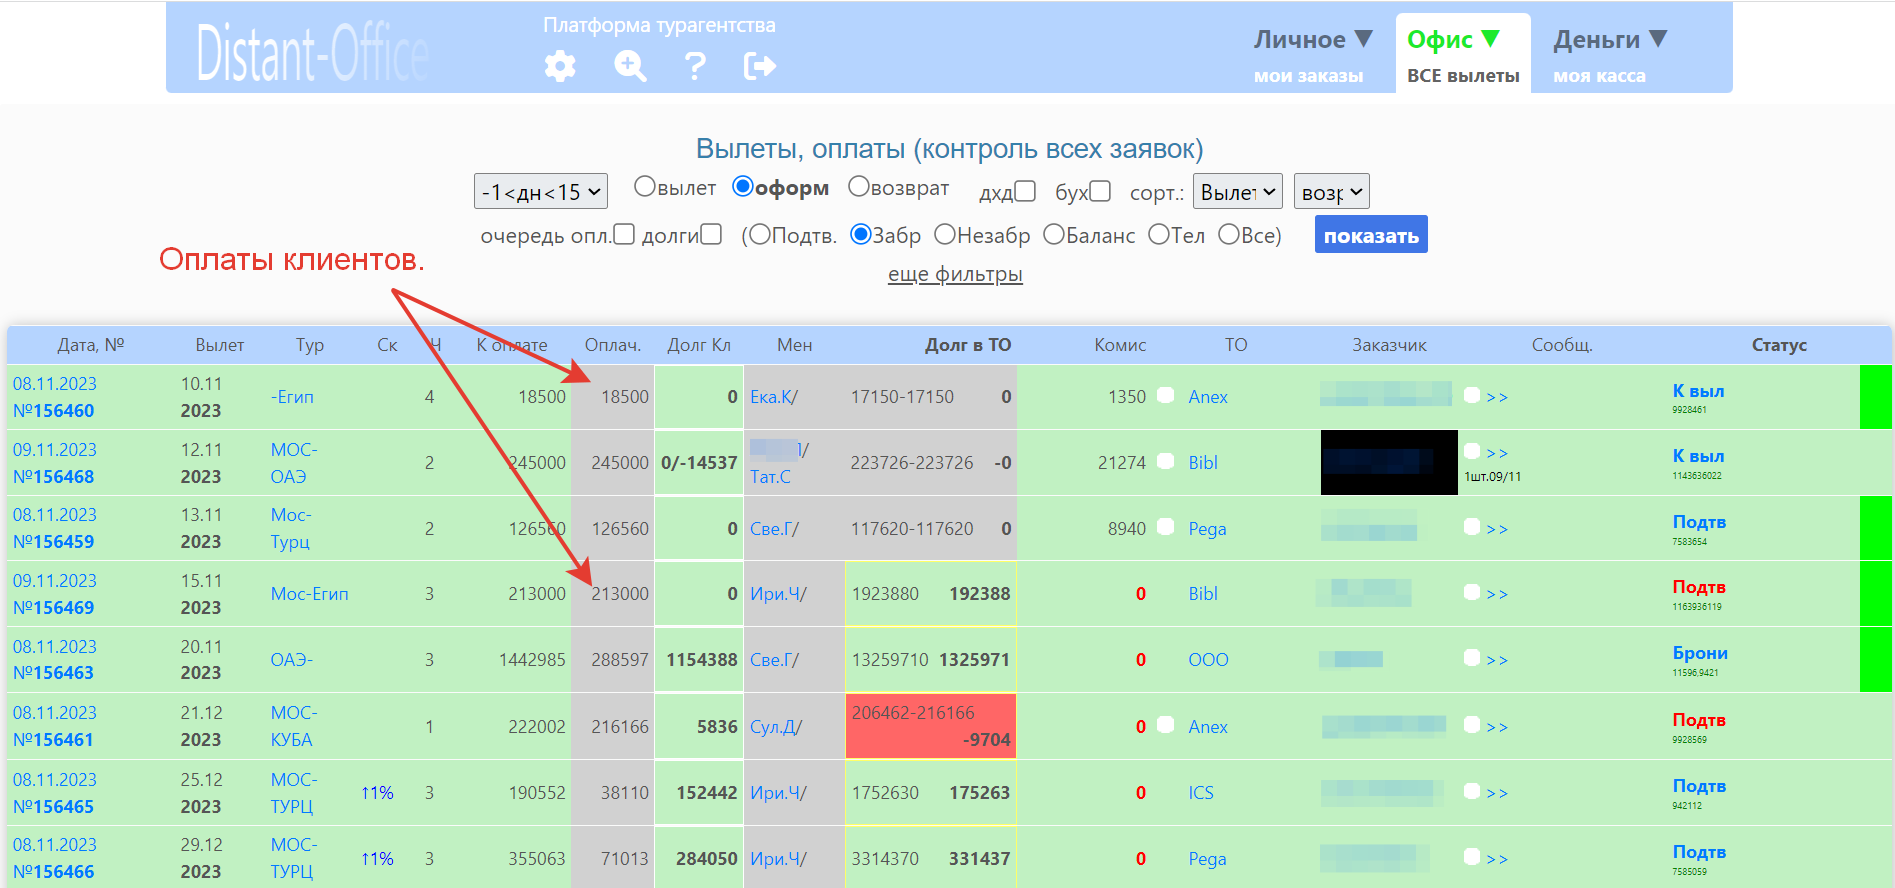Open settings gear icon in header
Image resolution: width=1895 pixels, height=888 pixels.
pos(560,66)
